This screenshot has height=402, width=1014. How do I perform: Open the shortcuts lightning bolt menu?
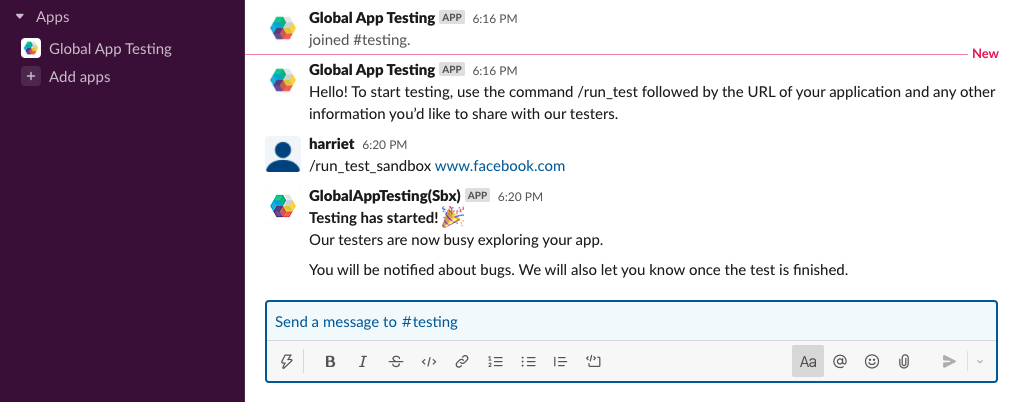pyautogui.click(x=287, y=362)
